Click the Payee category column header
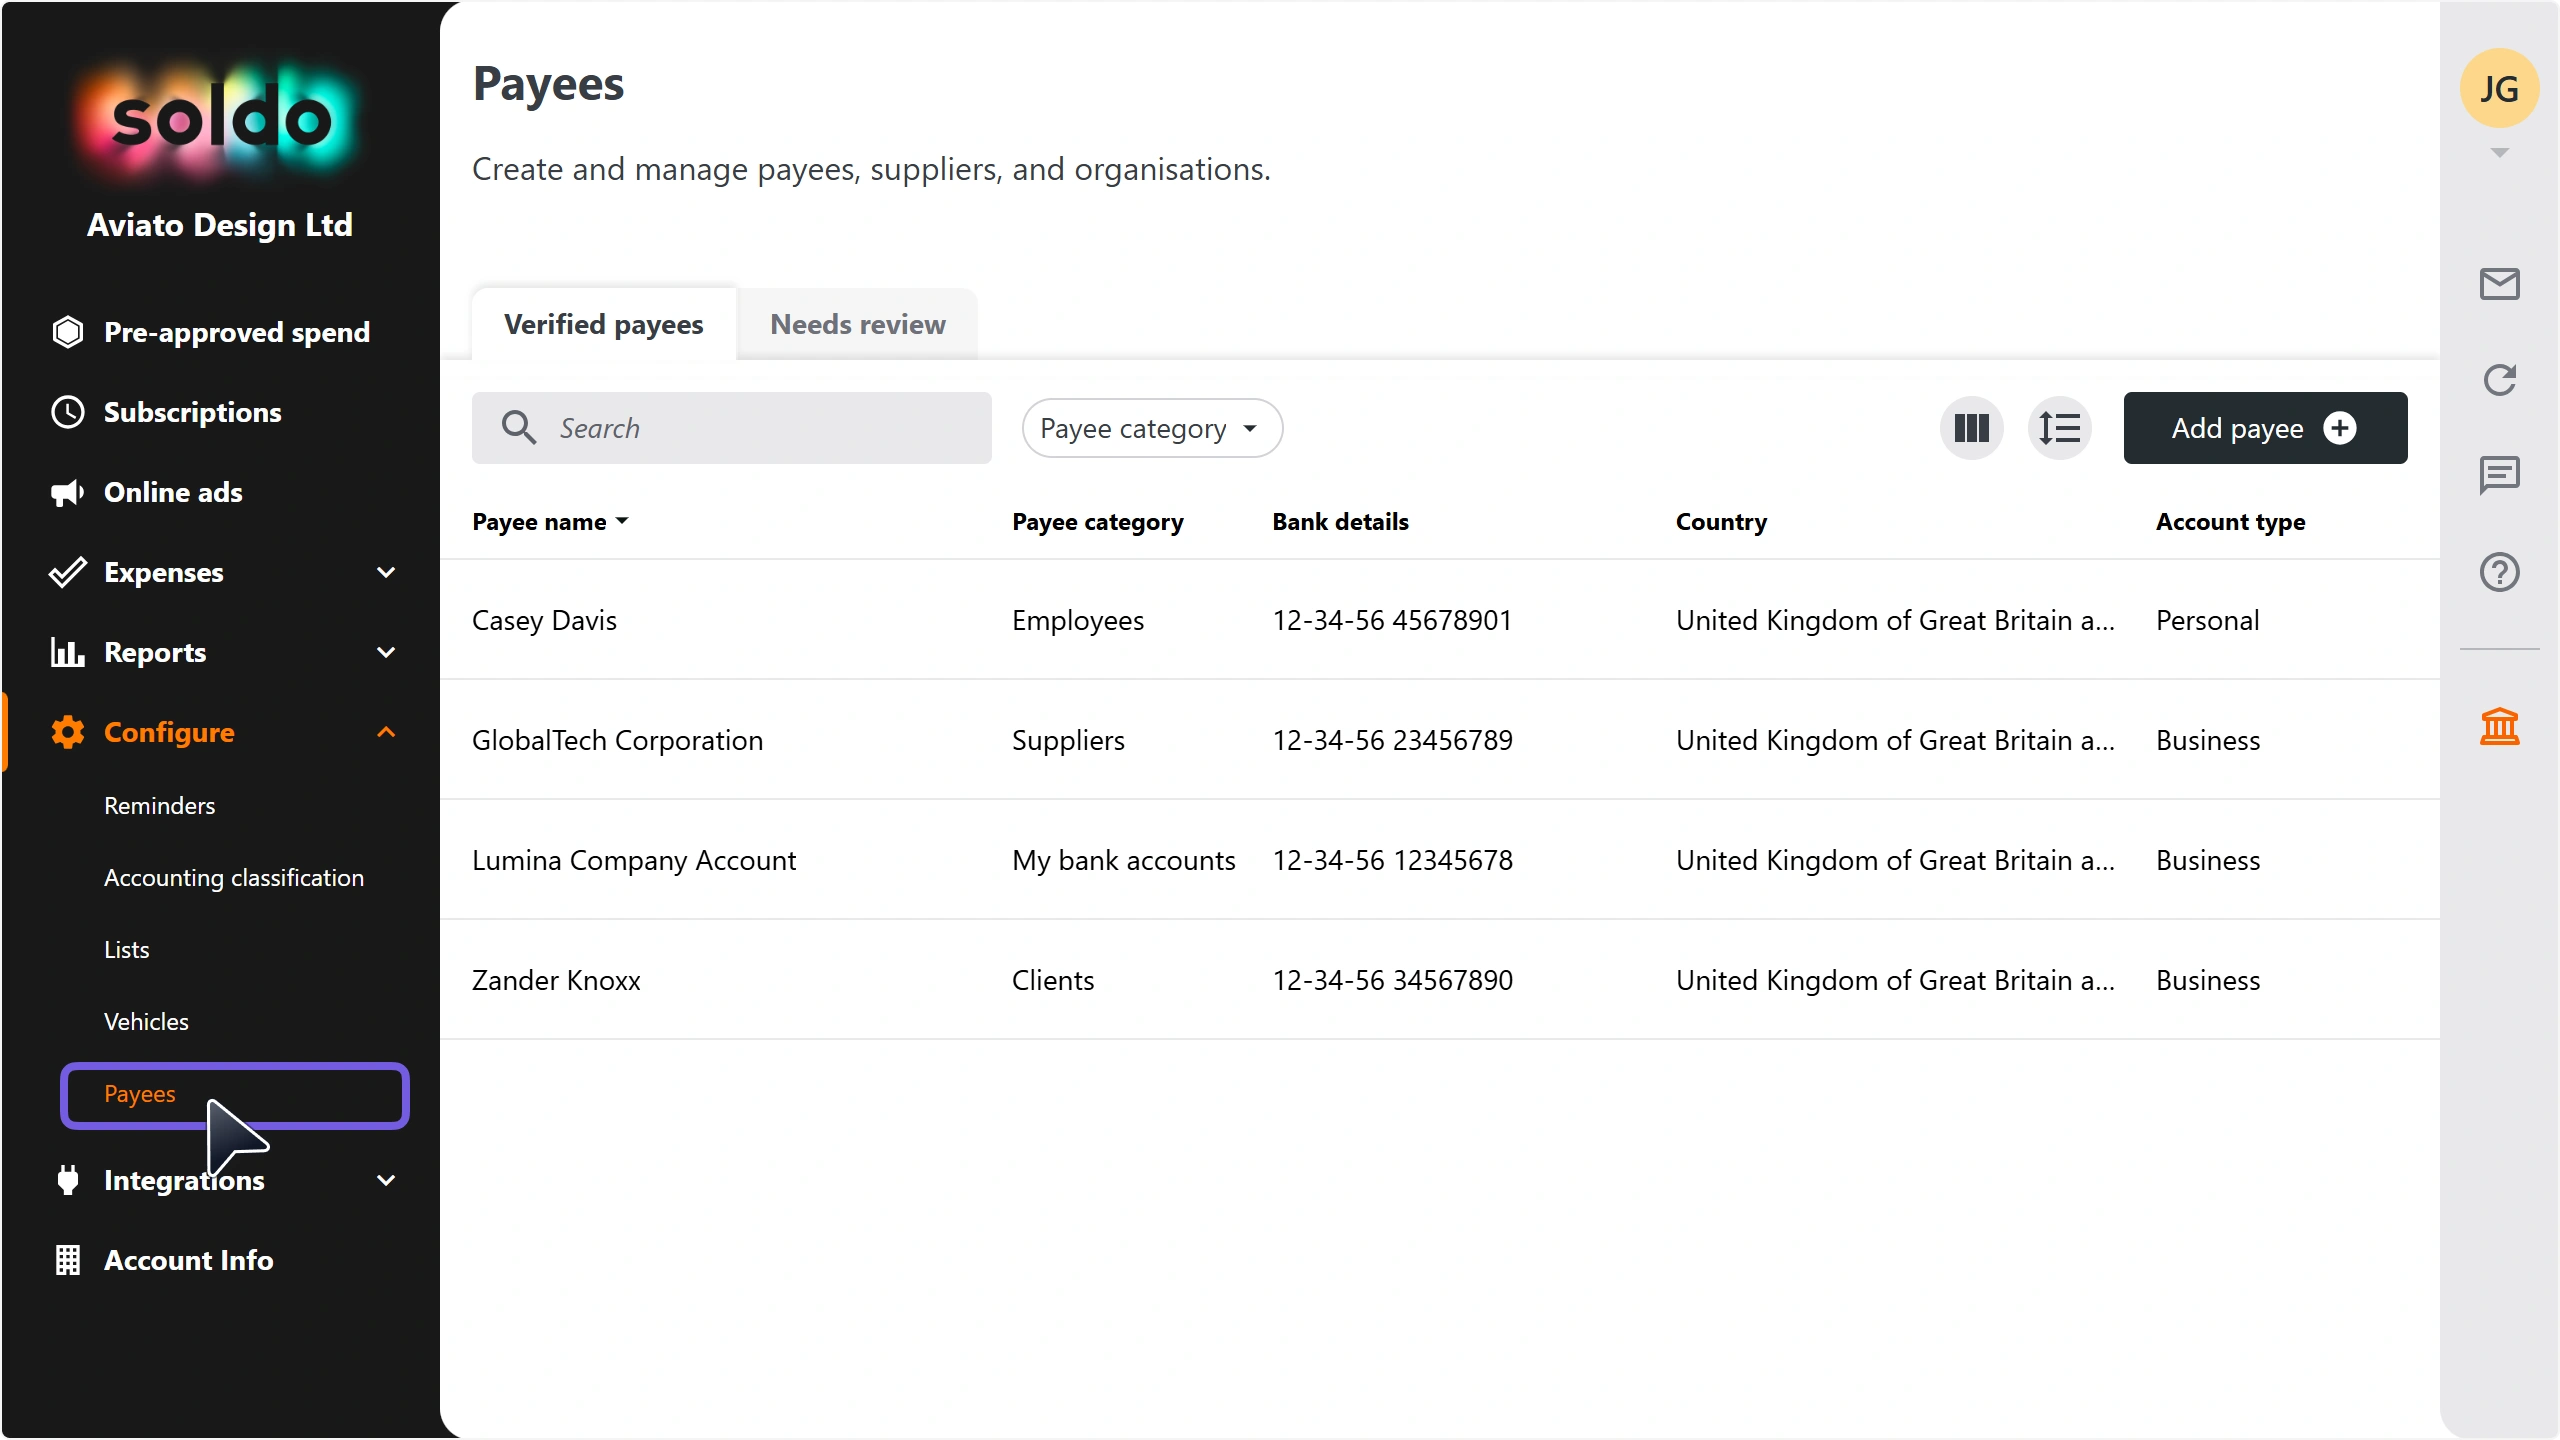This screenshot has height=1440, width=2560. [x=1097, y=522]
